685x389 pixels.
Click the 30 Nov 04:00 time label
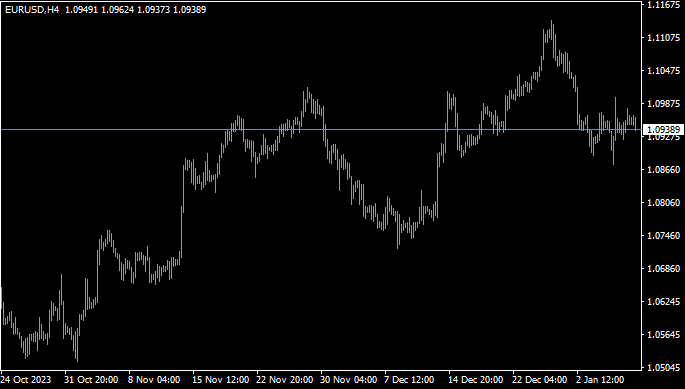pos(349,379)
